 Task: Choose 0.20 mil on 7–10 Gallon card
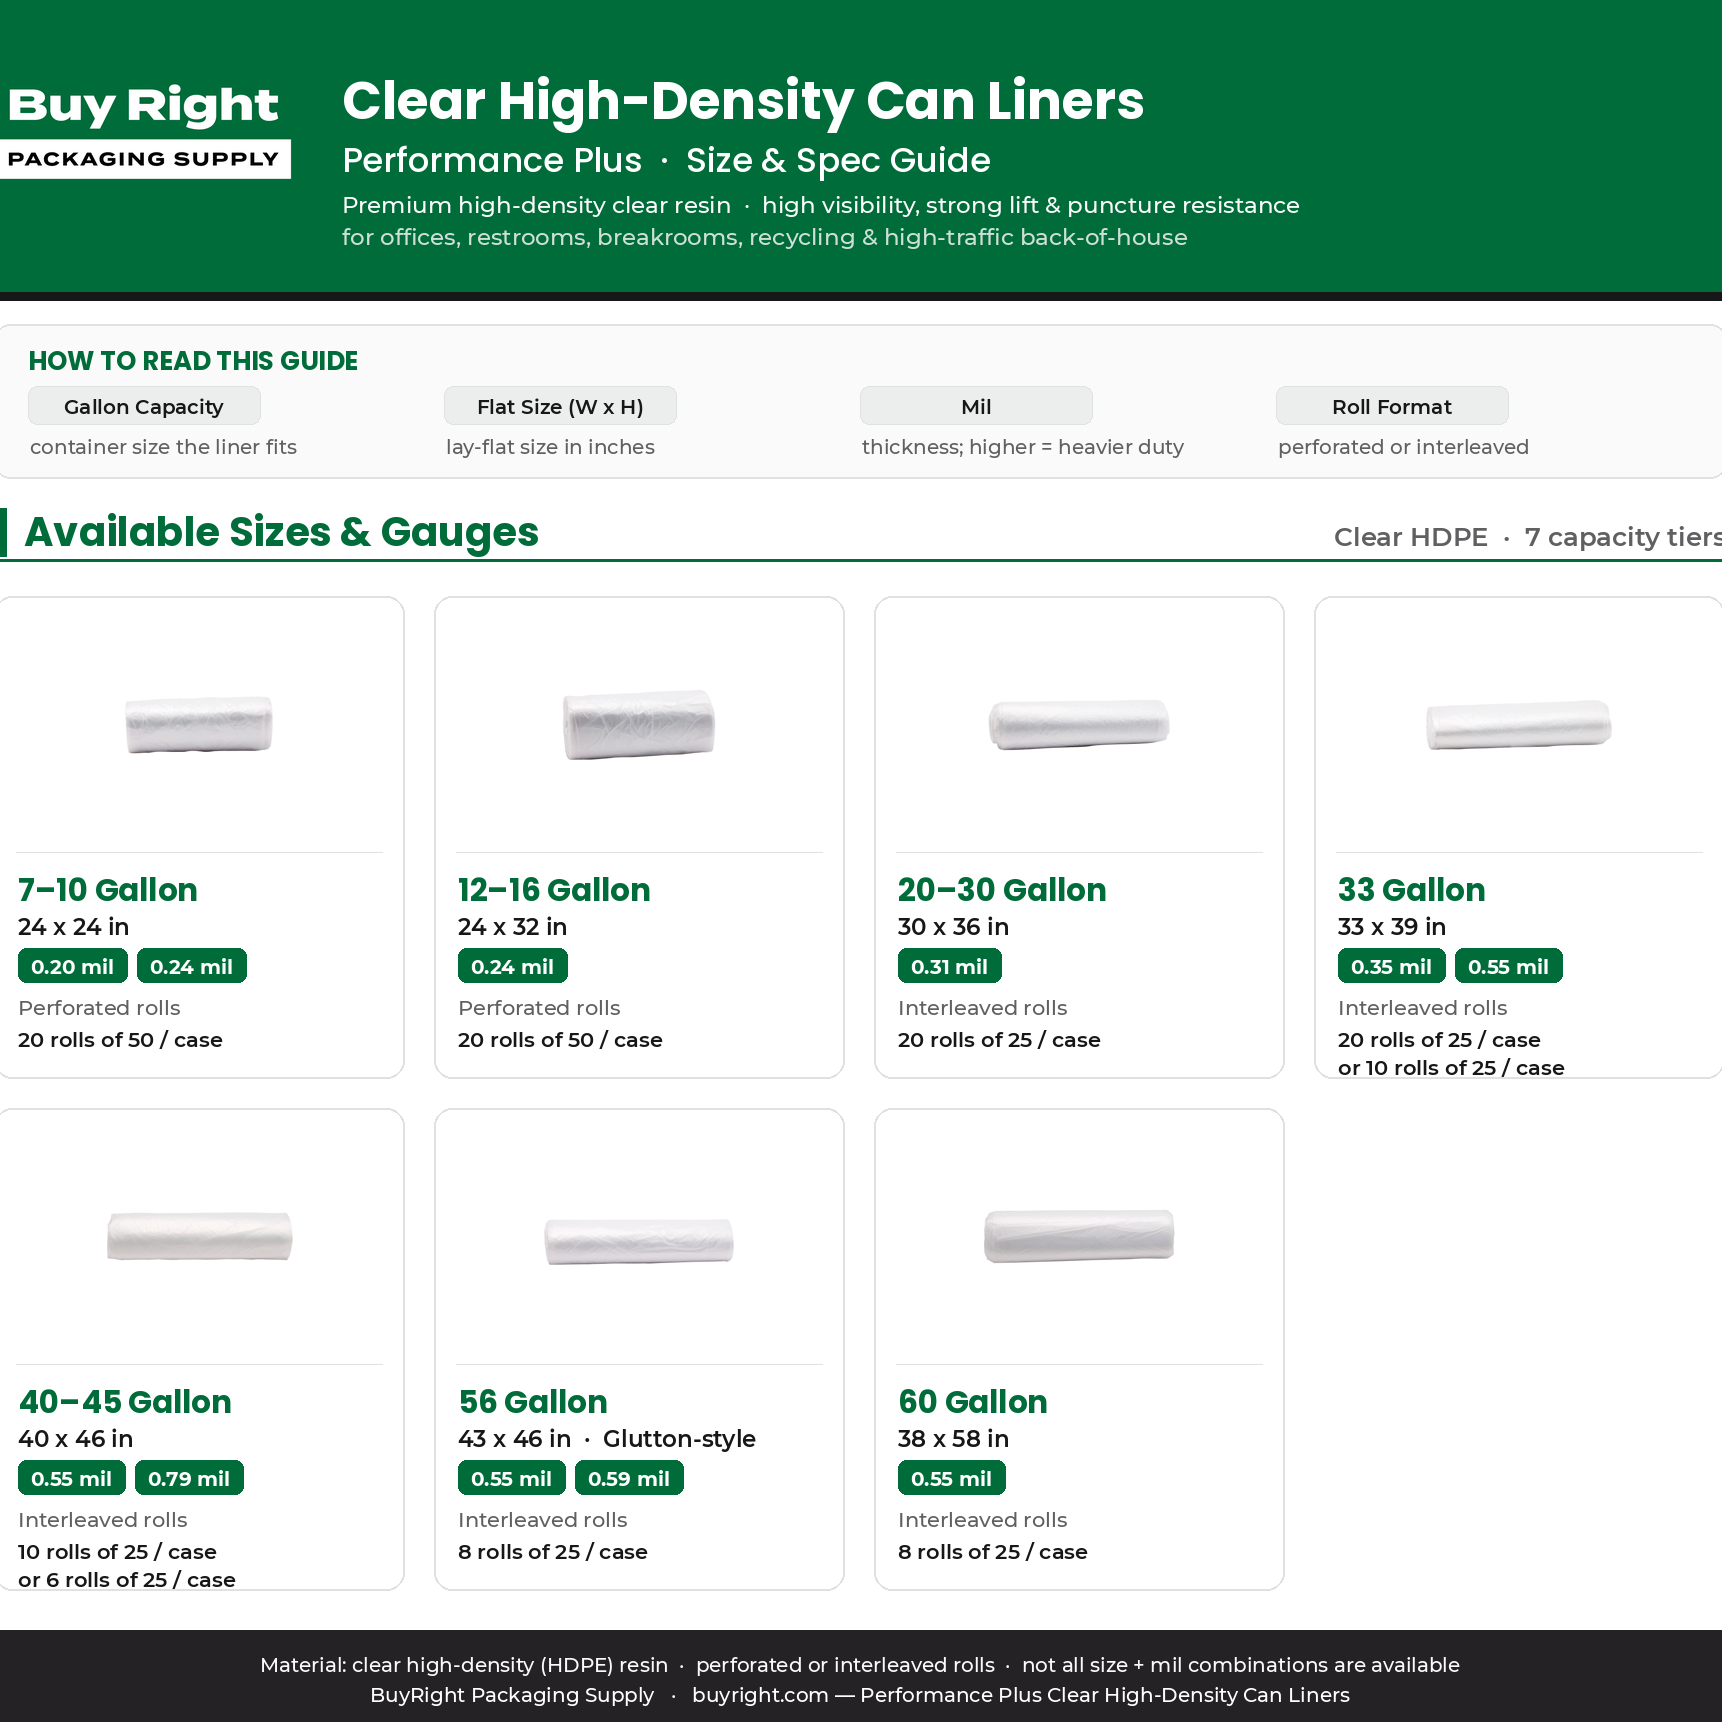73,966
